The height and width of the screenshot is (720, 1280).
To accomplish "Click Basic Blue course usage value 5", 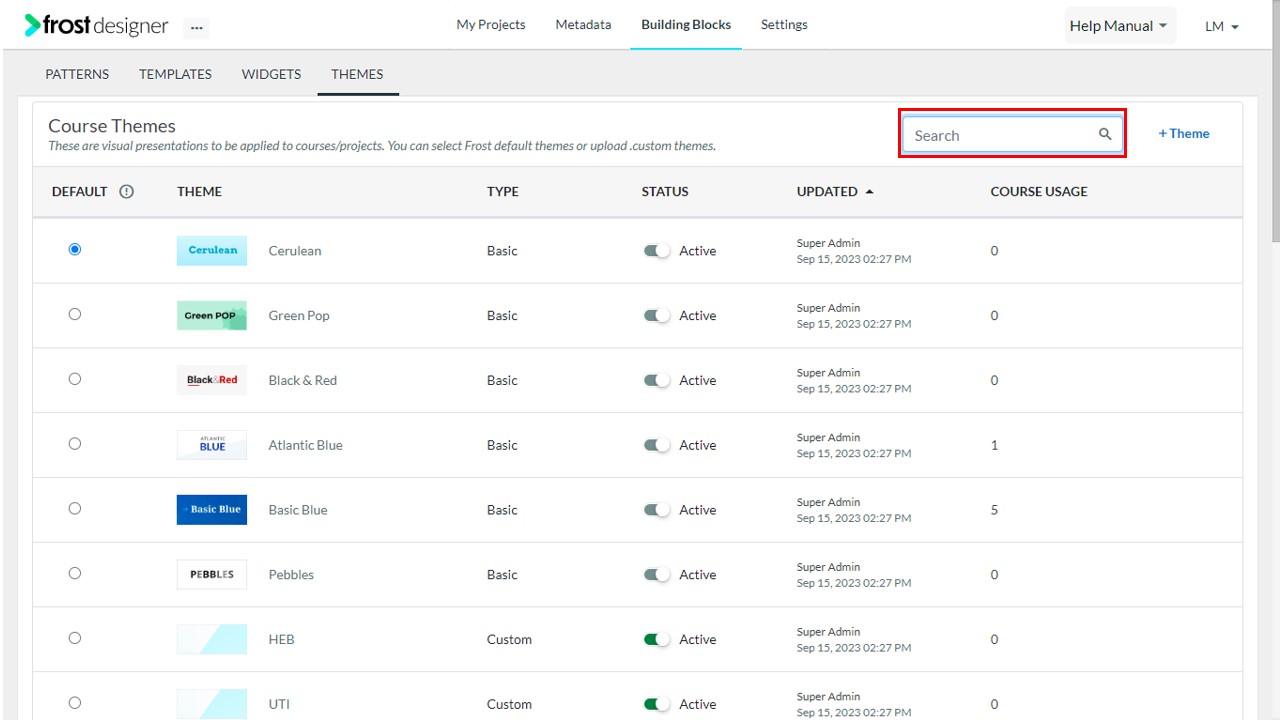I will click(x=994, y=510).
